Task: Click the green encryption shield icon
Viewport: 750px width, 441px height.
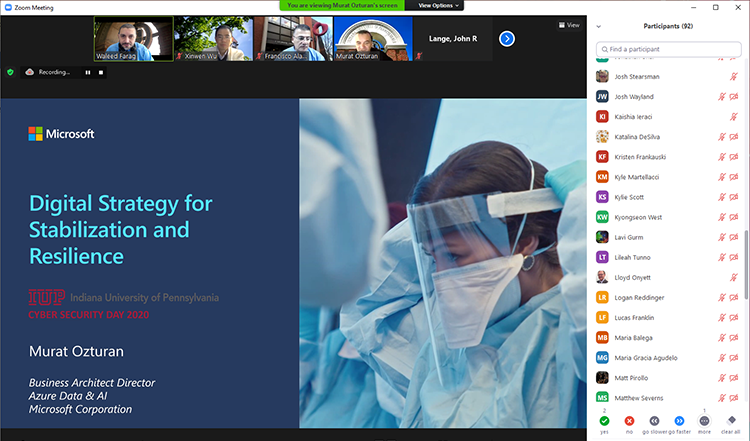Action: 10,72
